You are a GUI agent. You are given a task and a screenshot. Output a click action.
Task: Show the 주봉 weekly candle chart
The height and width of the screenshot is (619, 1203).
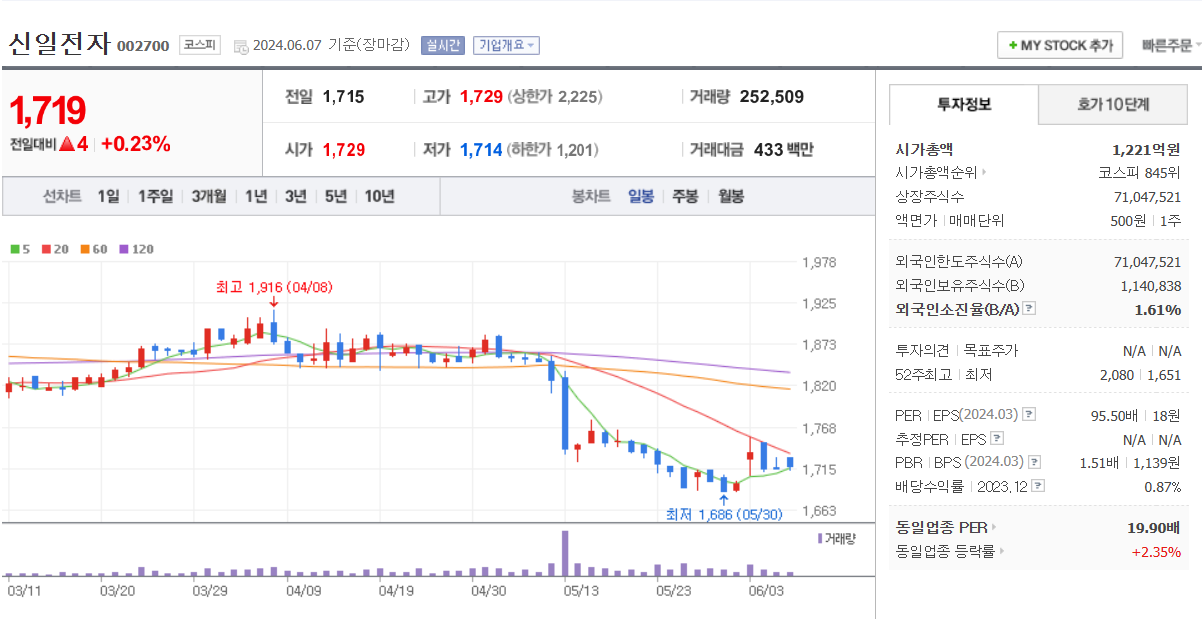[x=685, y=196]
